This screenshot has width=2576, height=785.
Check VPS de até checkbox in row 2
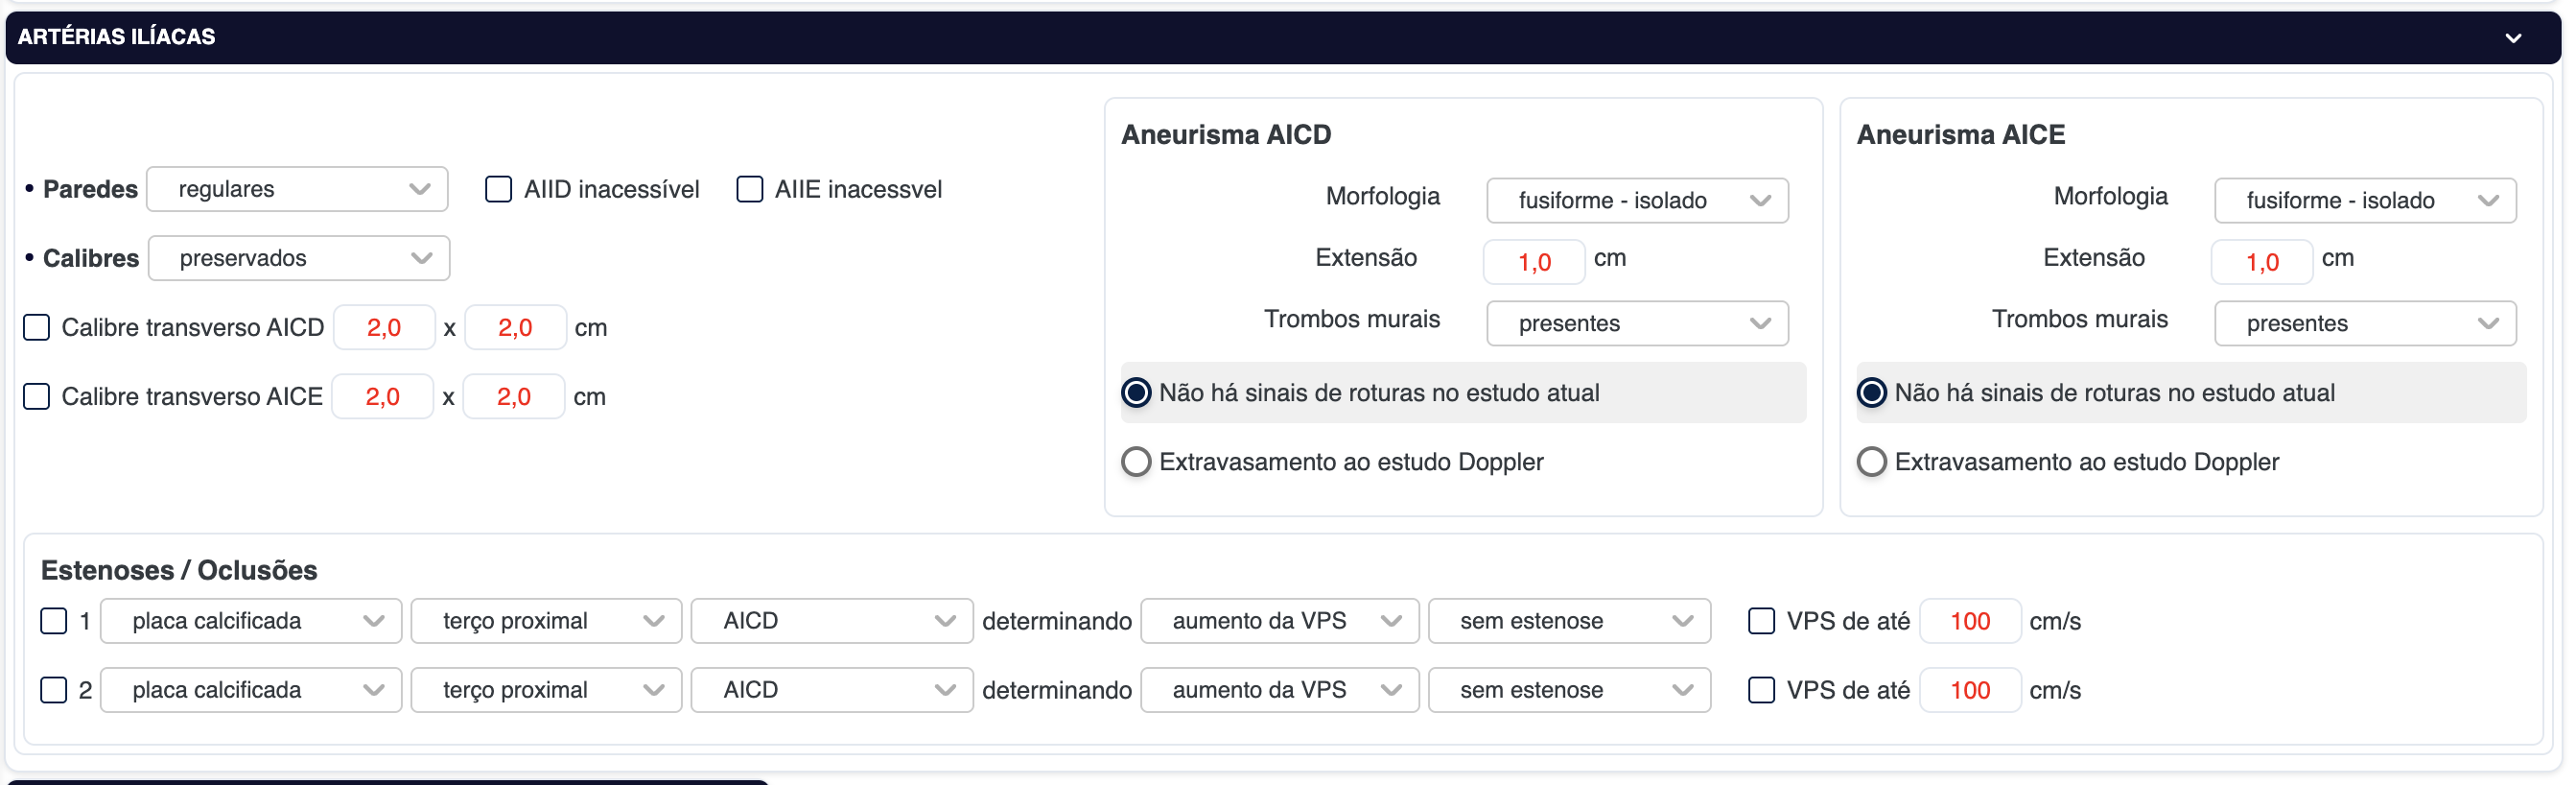tap(1760, 690)
